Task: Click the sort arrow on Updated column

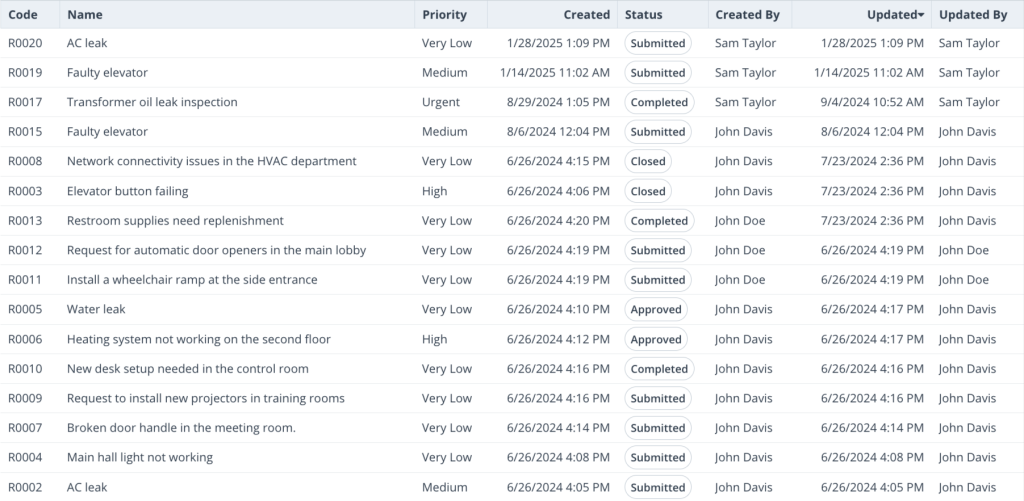Action: 920,15
